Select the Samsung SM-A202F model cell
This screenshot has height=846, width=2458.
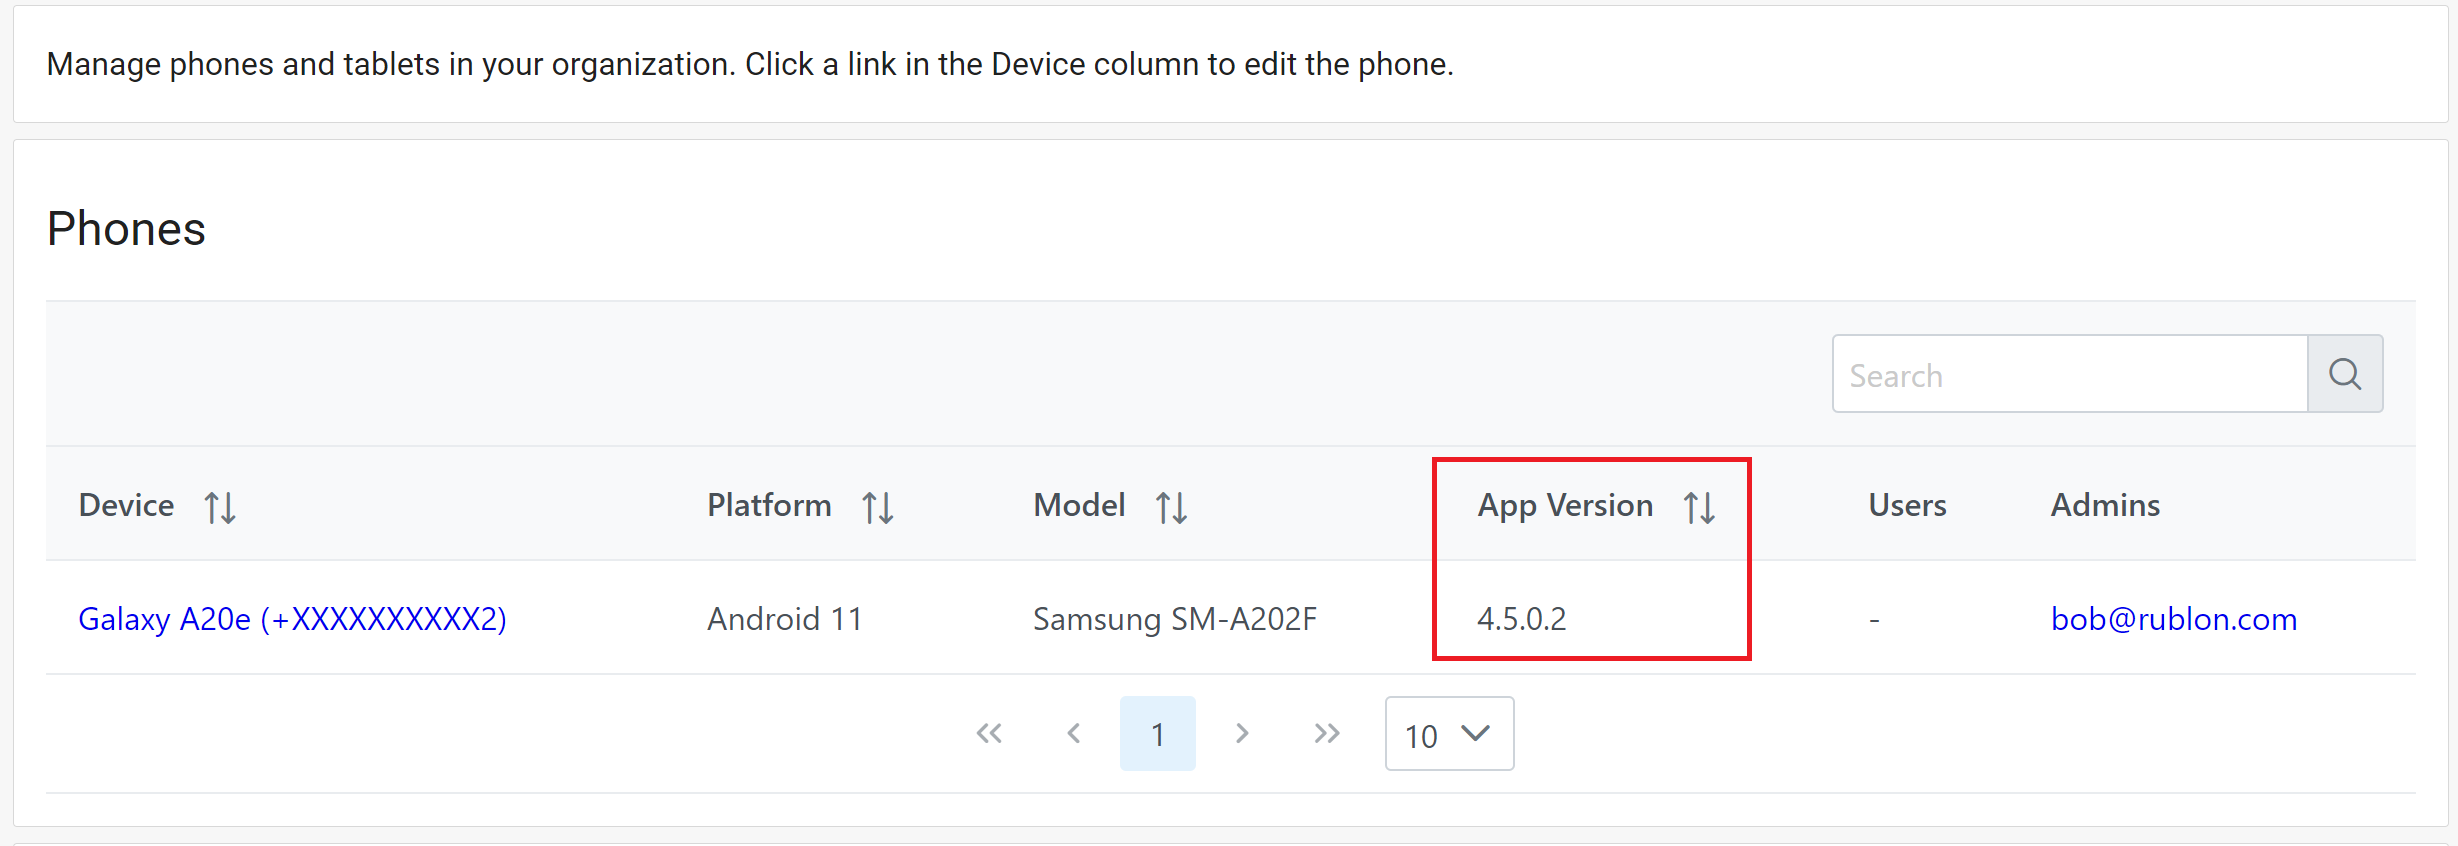point(1174,619)
